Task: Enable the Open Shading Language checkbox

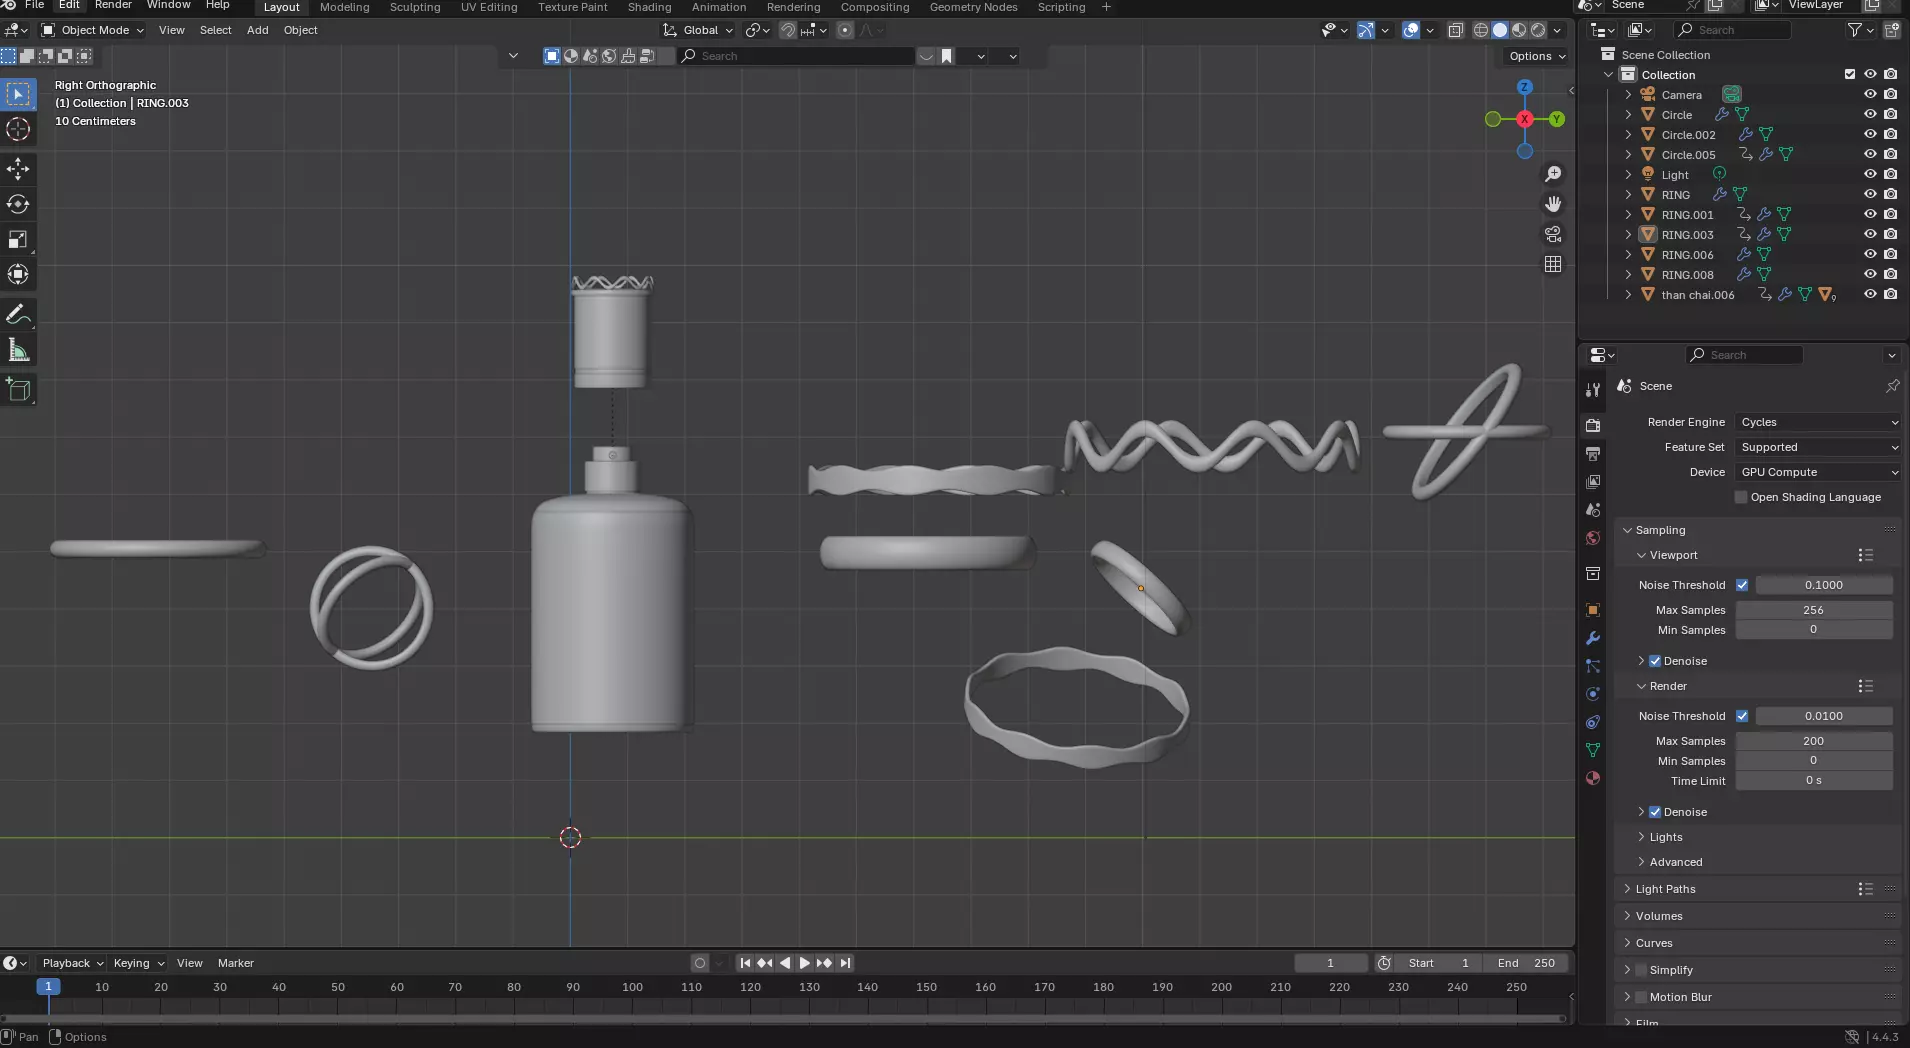Action: tap(1741, 497)
